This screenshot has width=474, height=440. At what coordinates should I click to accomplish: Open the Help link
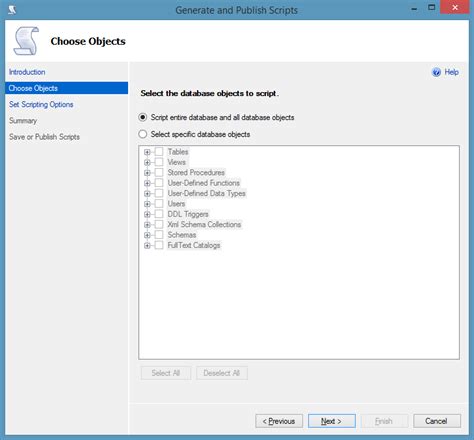click(451, 72)
